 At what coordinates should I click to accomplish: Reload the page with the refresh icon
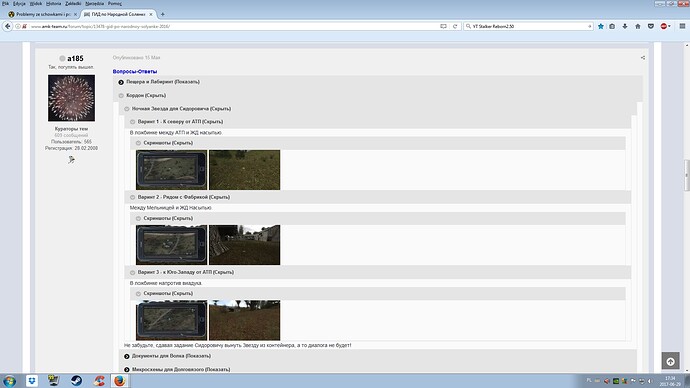coord(455,26)
